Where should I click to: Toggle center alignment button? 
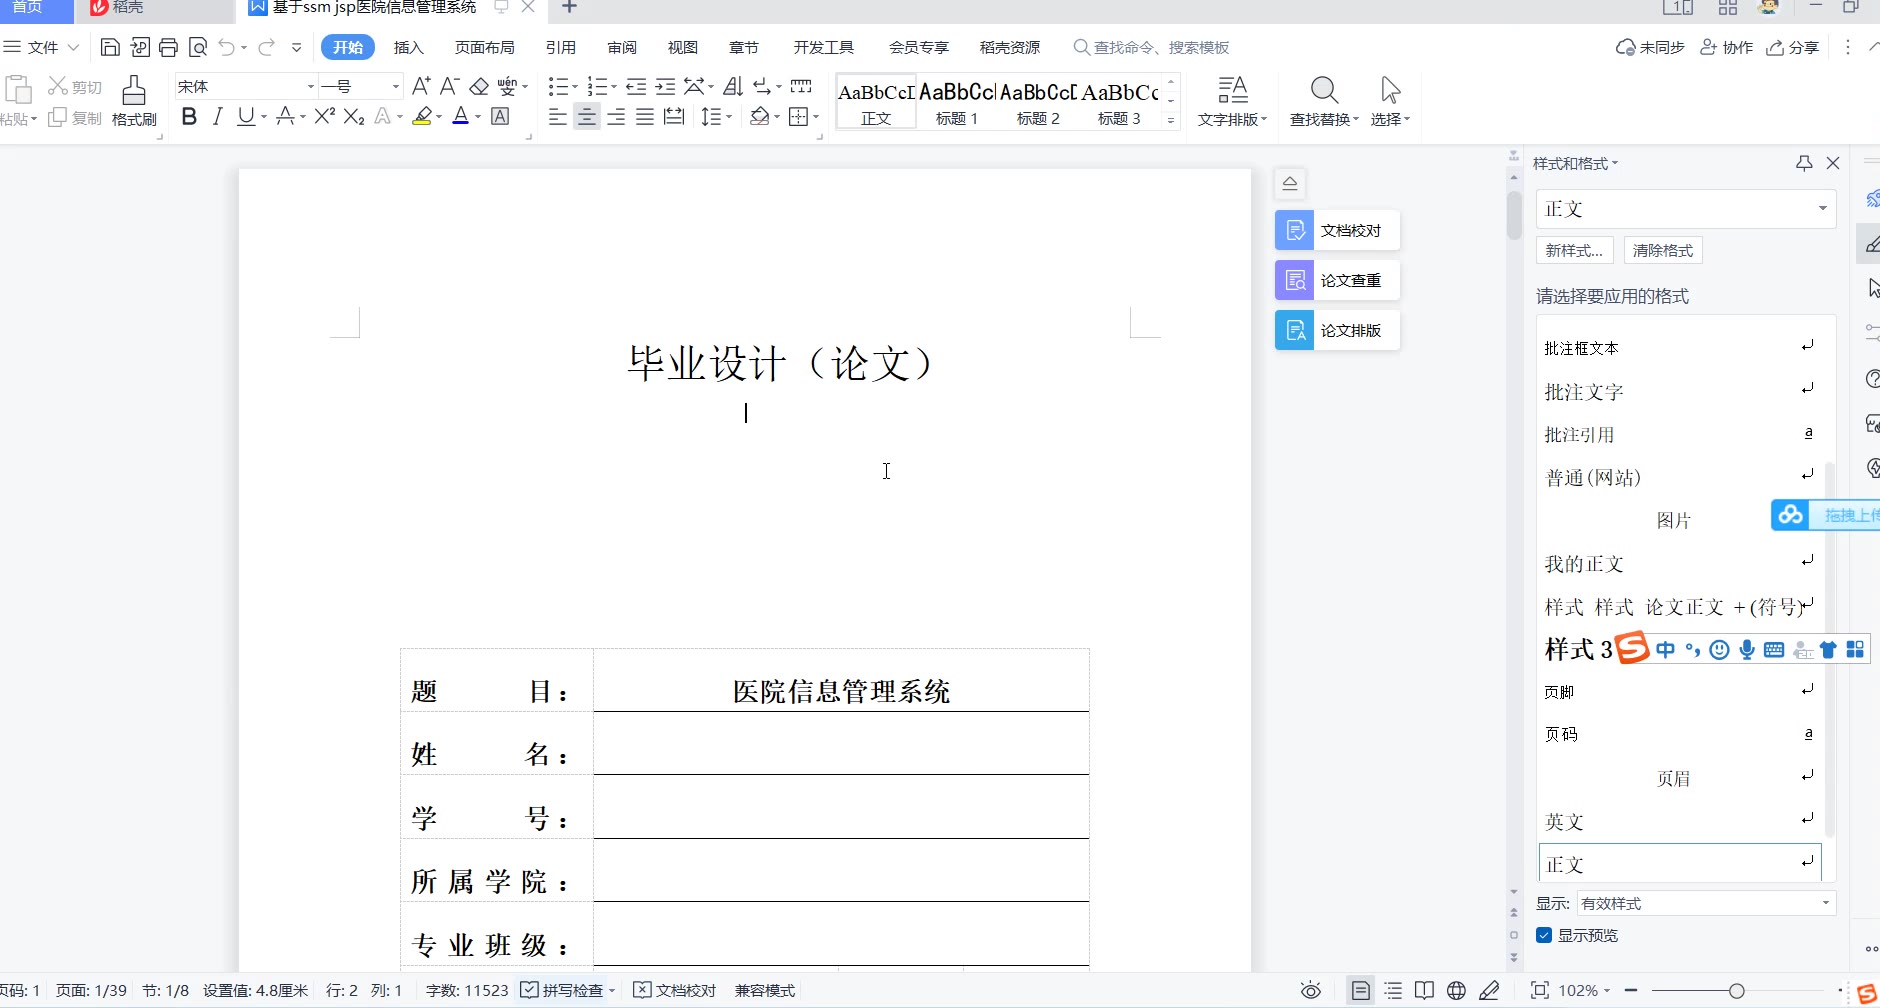point(587,117)
